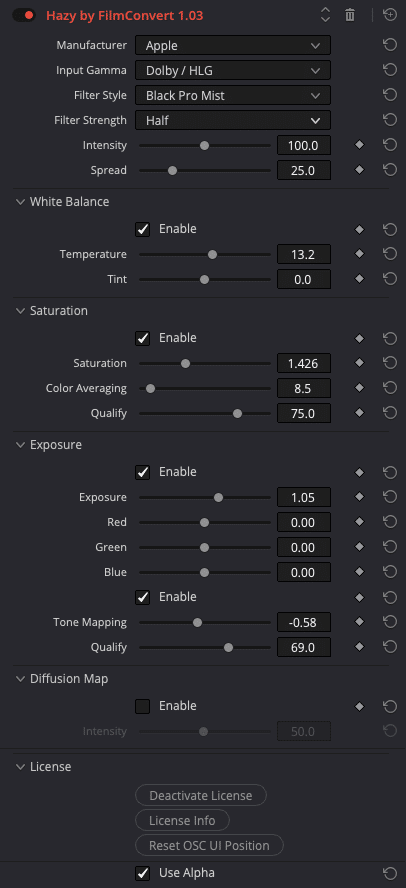Collapse the Saturation section

pos(20,311)
